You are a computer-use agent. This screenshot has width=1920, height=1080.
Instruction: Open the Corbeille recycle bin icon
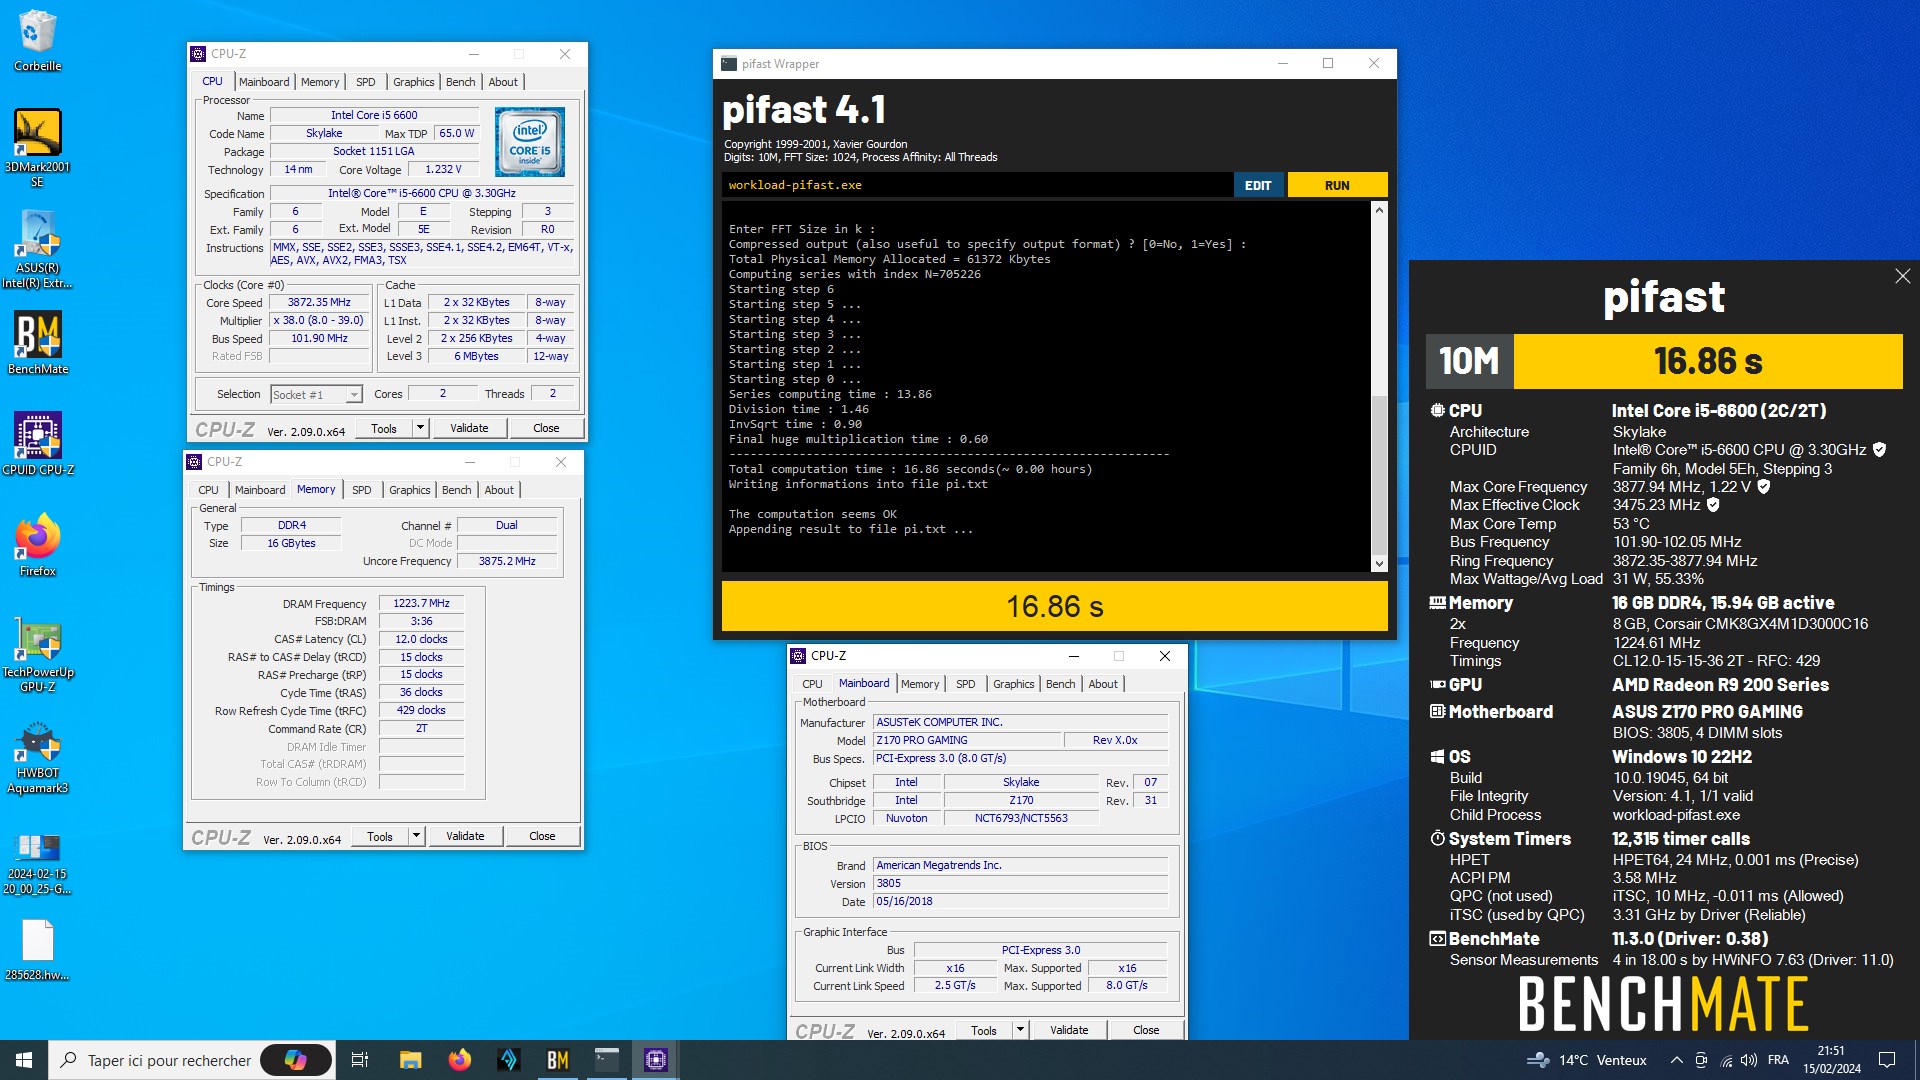[x=37, y=41]
